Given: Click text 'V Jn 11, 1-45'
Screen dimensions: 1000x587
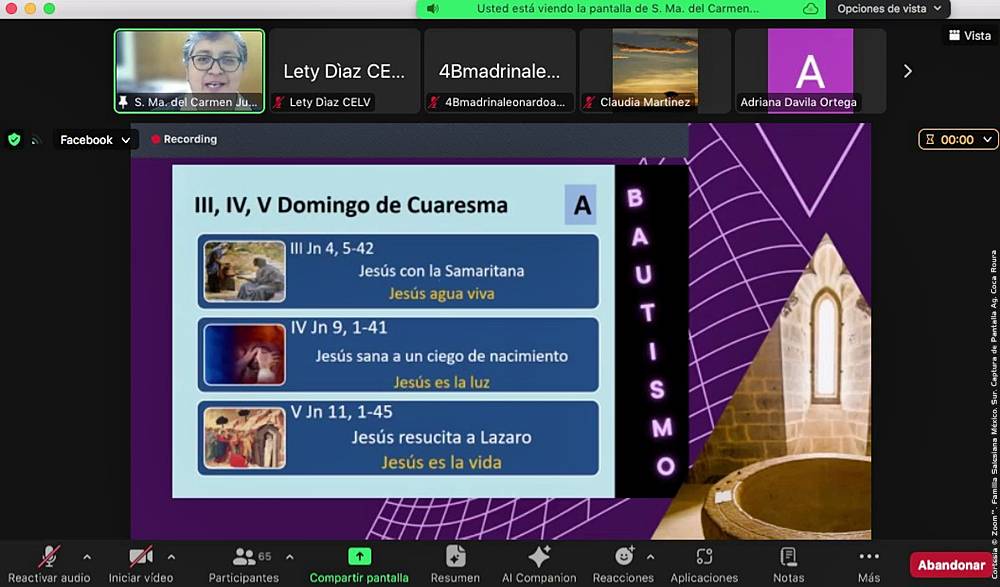Looking at the screenshot, I should pyautogui.click(x=341, y=412).
